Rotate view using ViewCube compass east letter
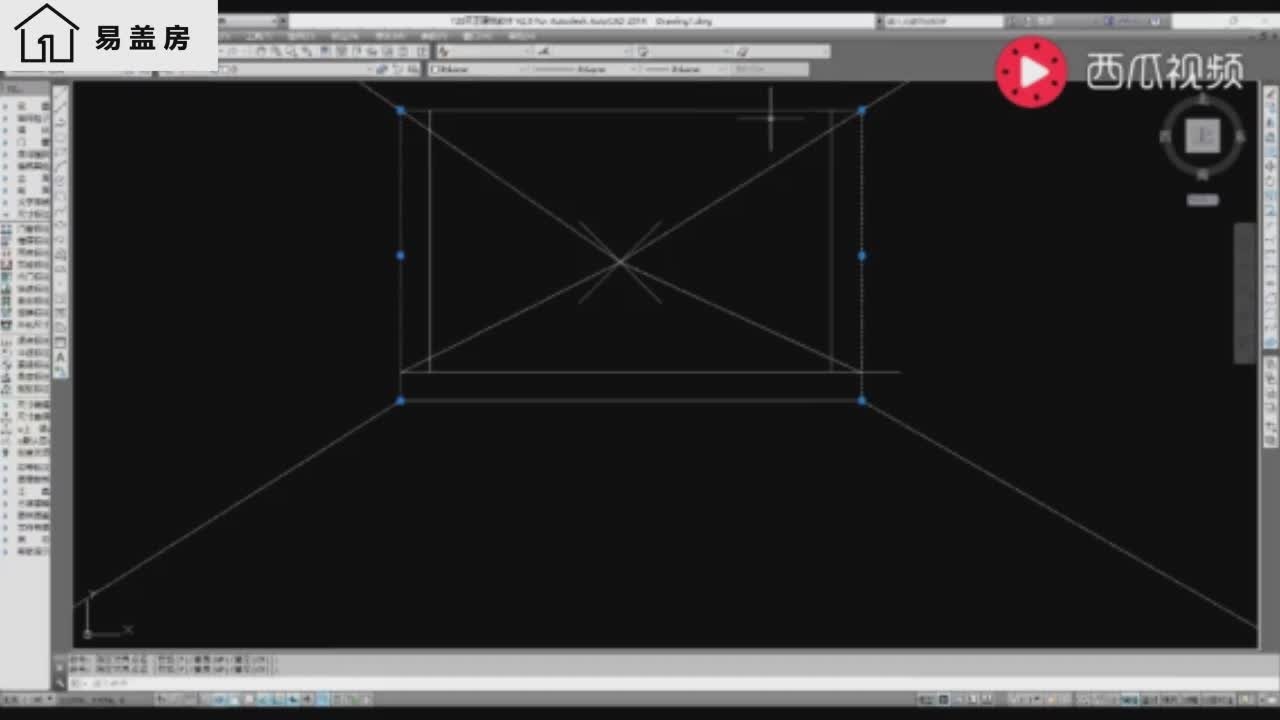The image size is (1280, 720). (1240, 137)
